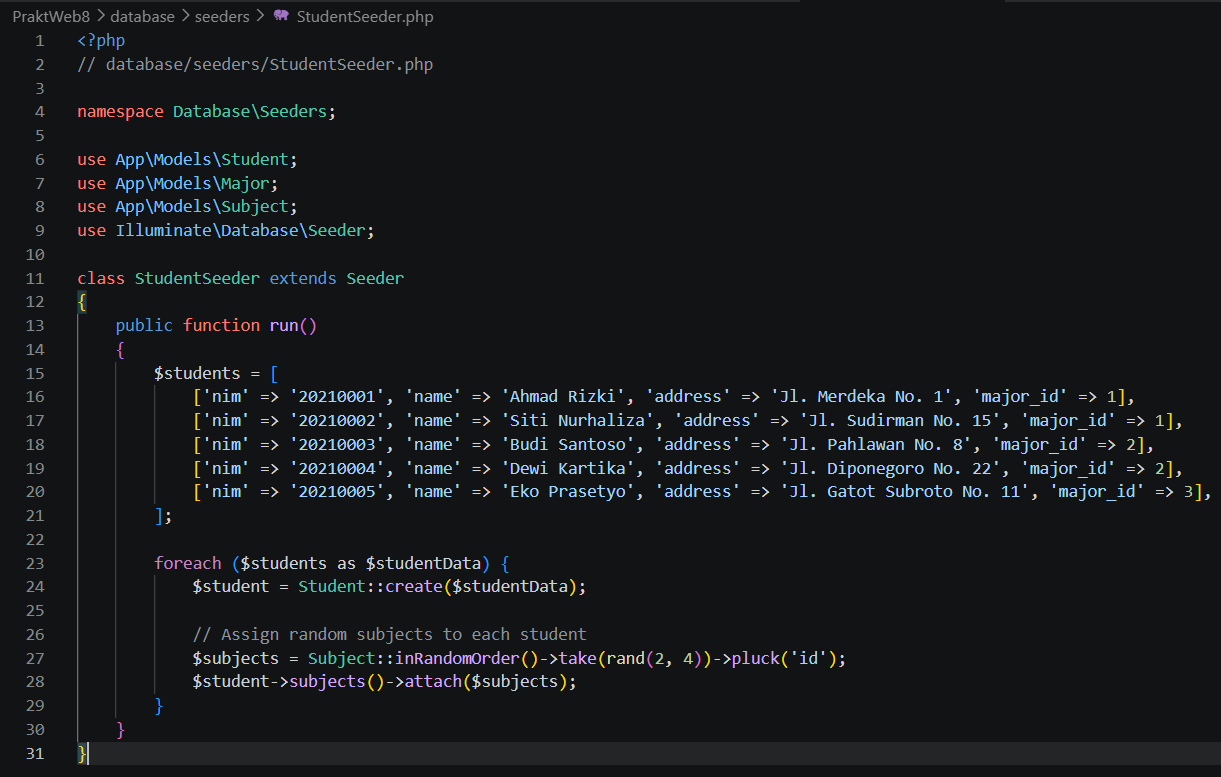1221x777 pixels.
Task: Click the PHP elephant icon in breadcrumb
Action: point(281,16)
